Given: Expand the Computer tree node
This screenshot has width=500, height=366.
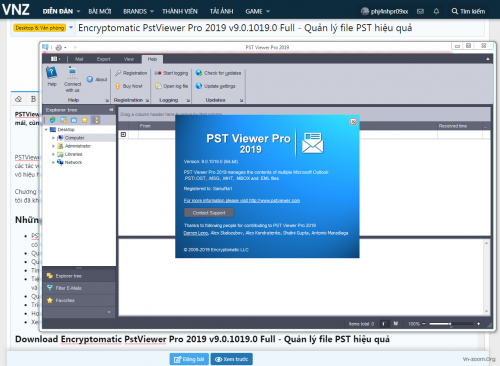Looking at the screenshot, I should pos(53,138).
